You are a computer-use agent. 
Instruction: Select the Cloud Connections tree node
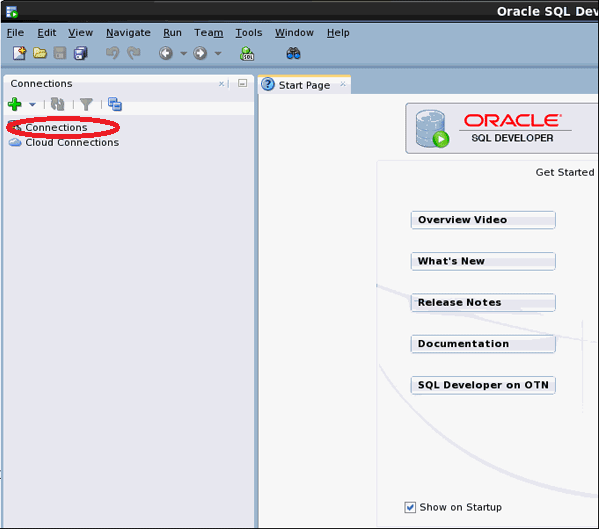pos(72,142)
